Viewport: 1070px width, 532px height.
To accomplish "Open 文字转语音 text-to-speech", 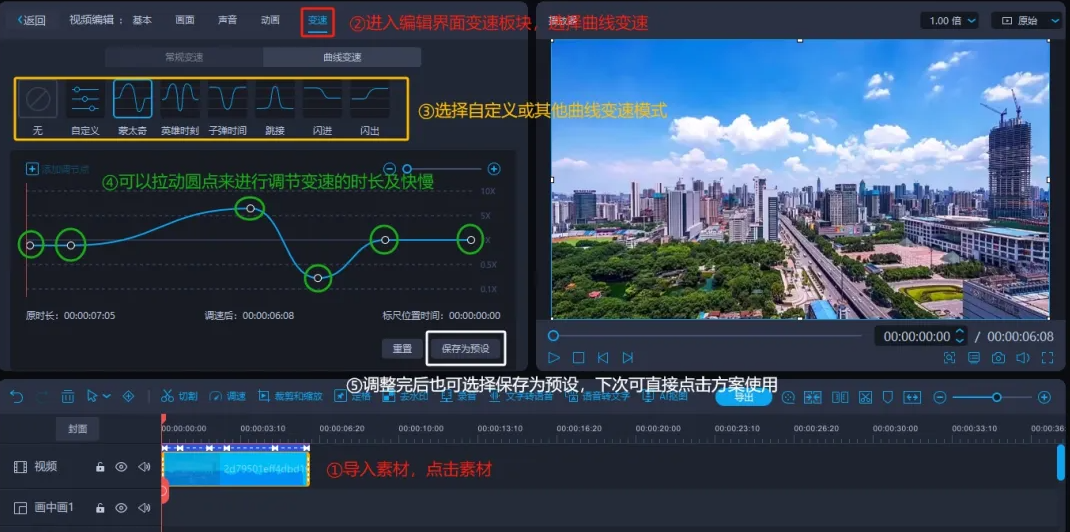I will (x=520, y=396).
